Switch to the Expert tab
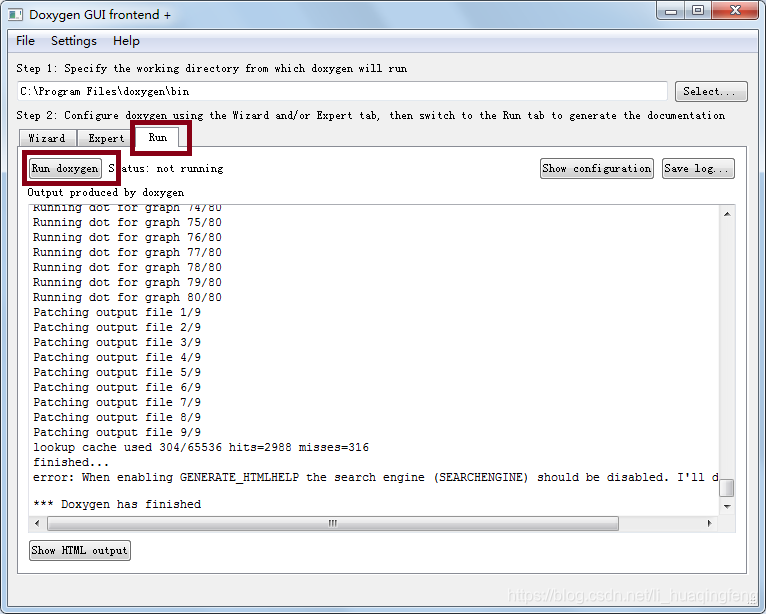This screenshot has width=767, height=614. click(106, 138)
